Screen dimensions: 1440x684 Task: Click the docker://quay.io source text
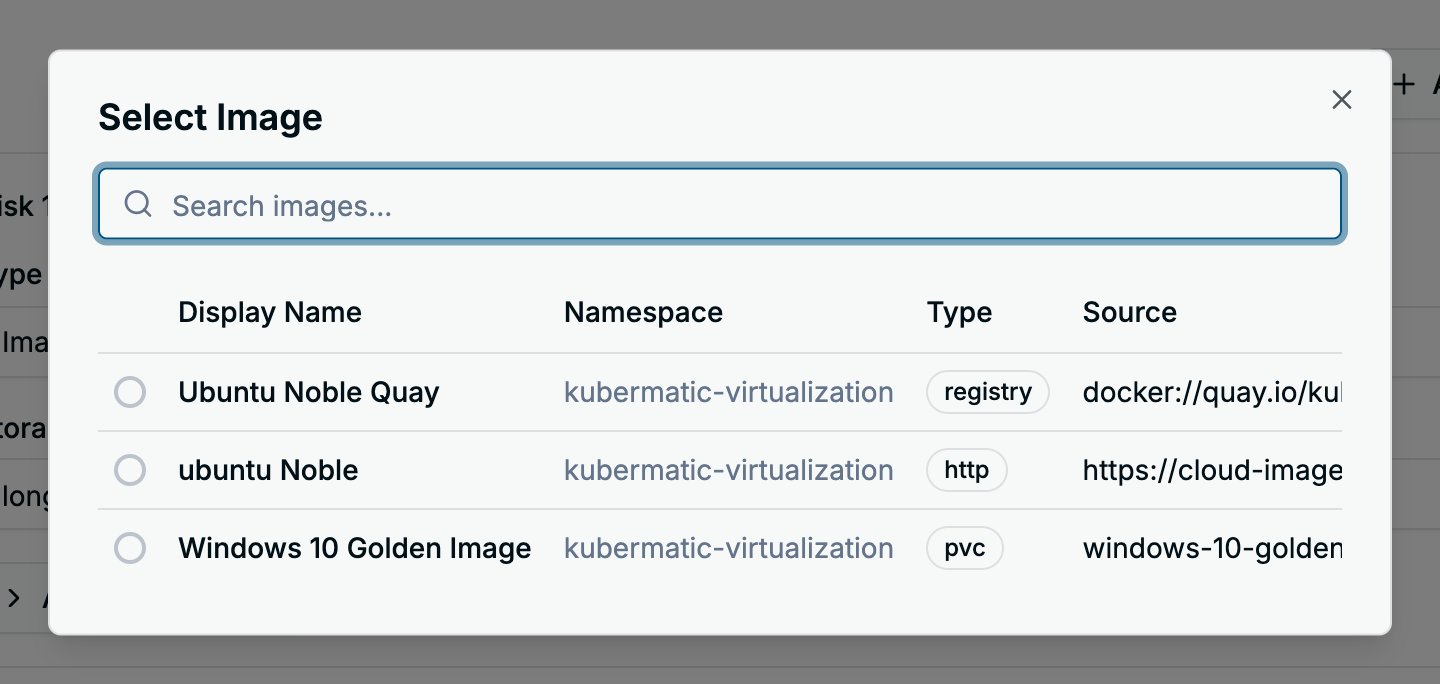pyautogui.click(x=1212, y=392)
